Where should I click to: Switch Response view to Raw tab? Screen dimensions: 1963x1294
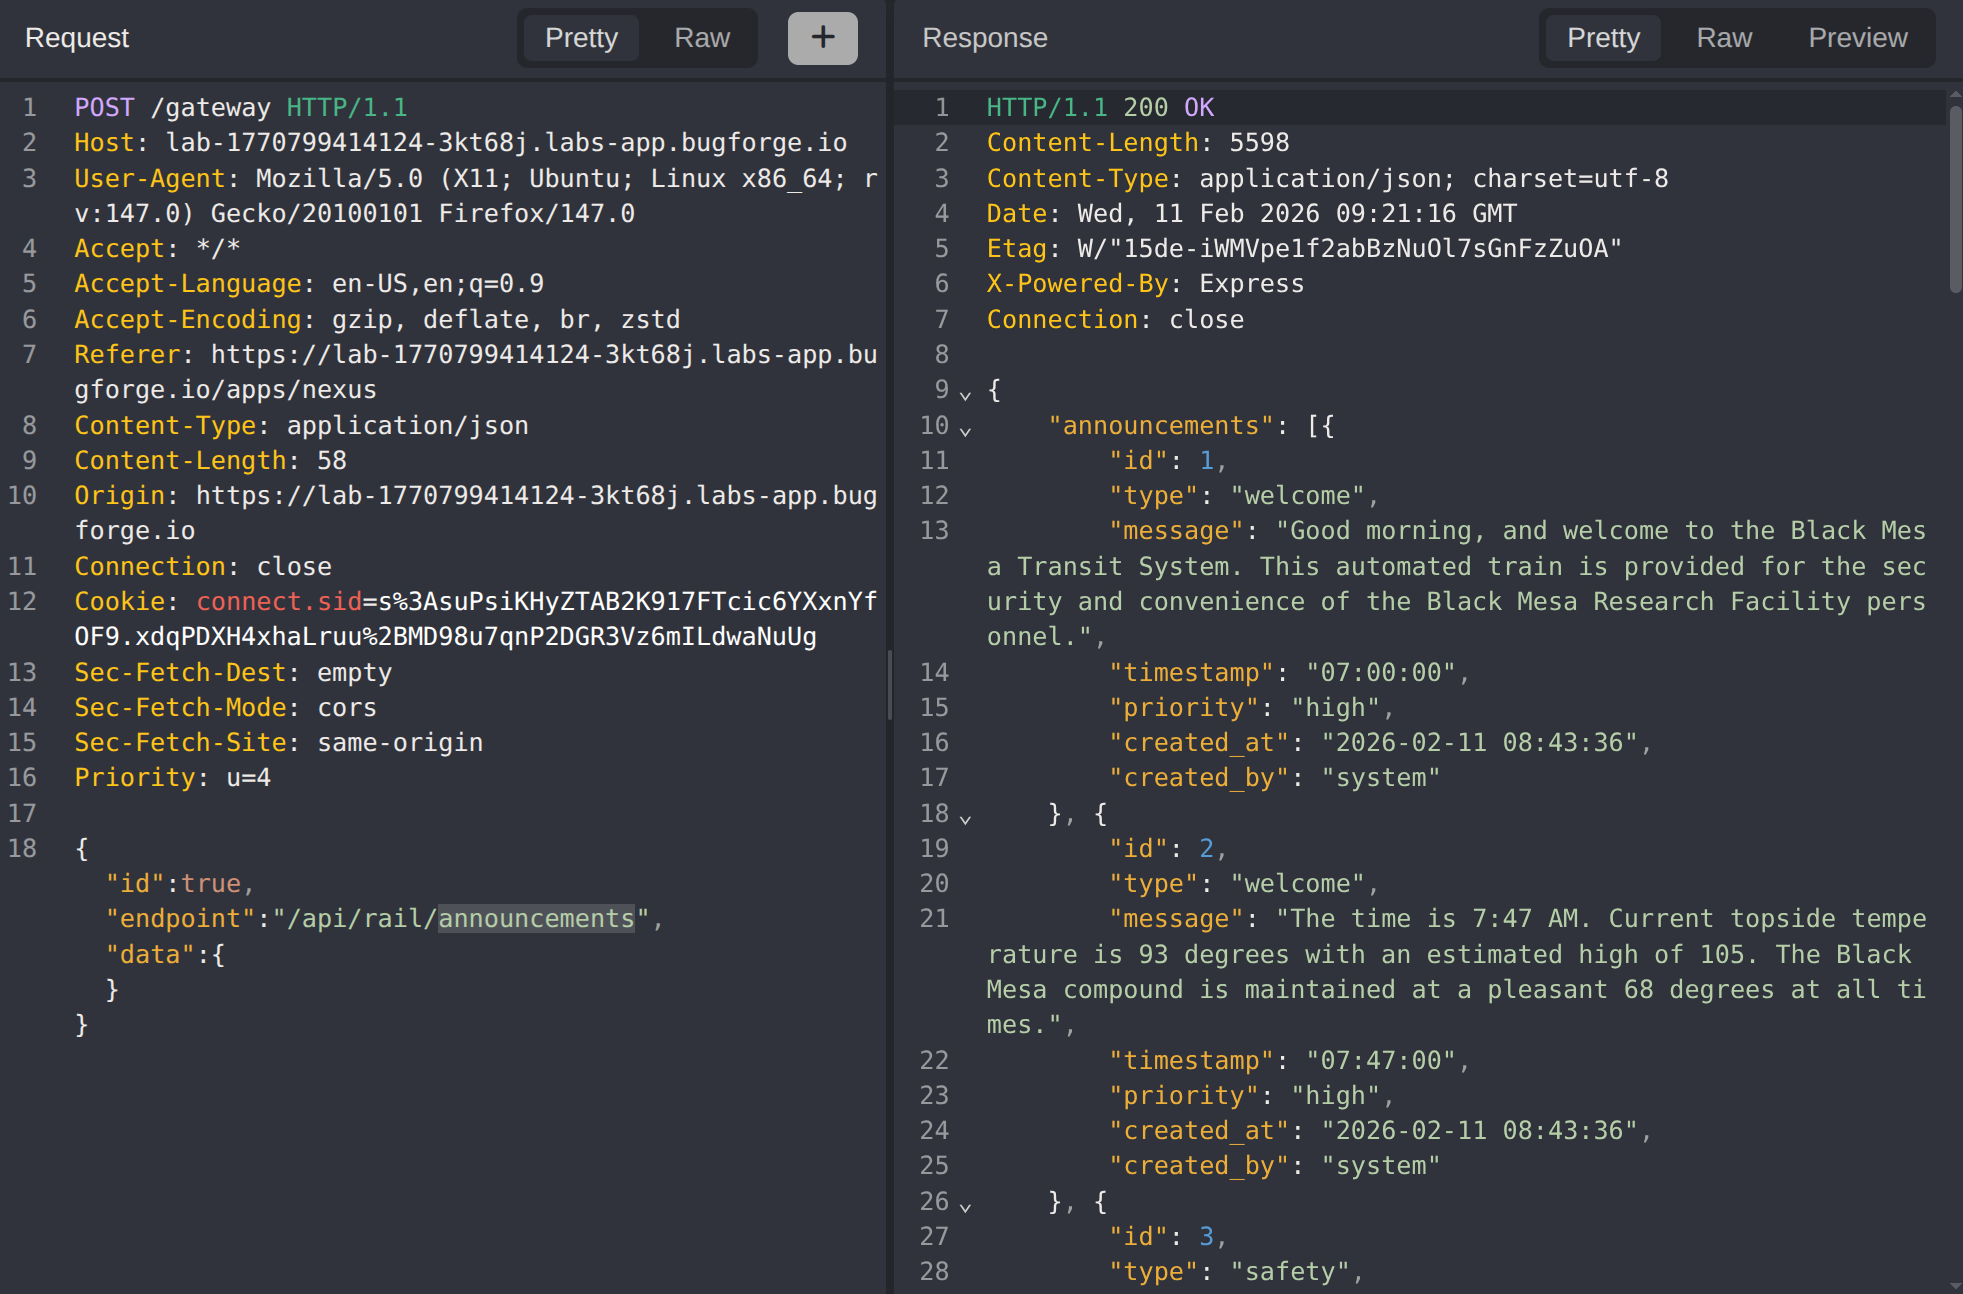(x=1724, y=38)
